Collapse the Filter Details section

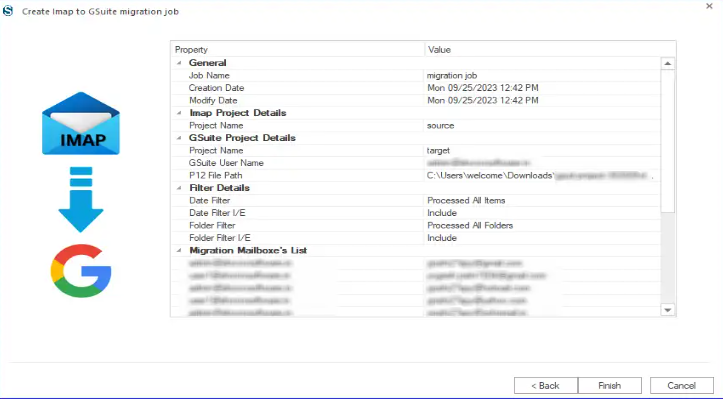tap(179, 188)
